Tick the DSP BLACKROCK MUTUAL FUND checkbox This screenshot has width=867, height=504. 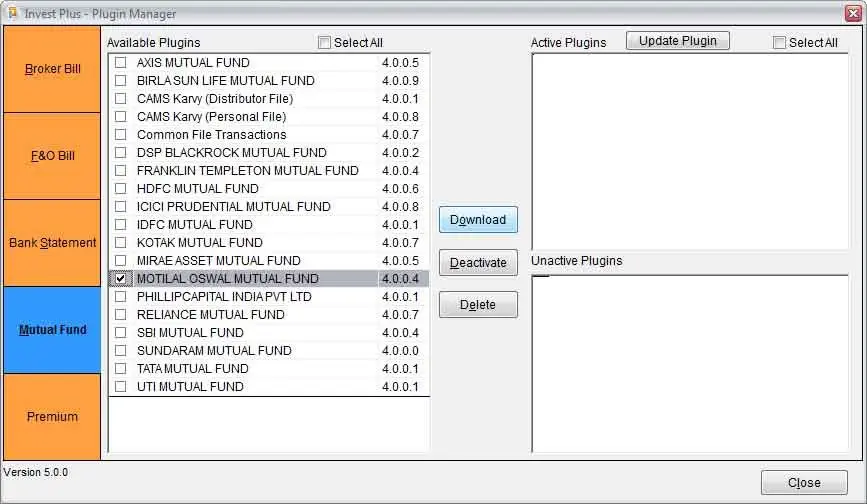click(x=121, y=153)
